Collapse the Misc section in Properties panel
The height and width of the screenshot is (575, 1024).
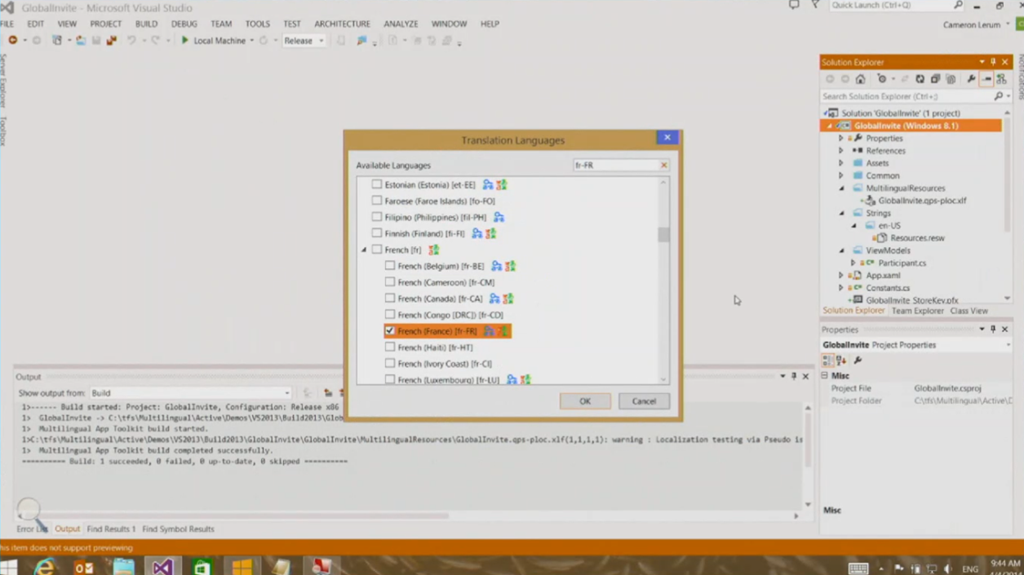(825, 376)
